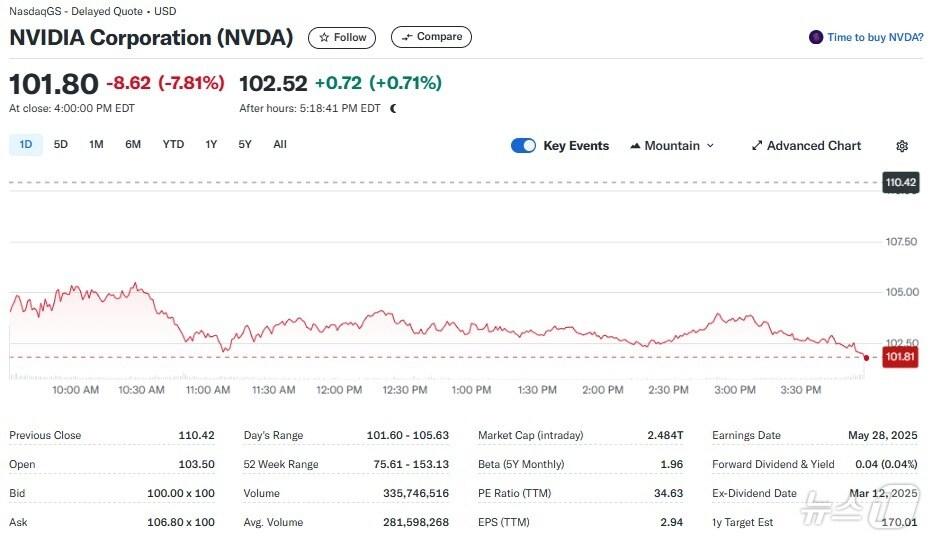Image resolution: width=930 pixels, height=541 pixels.
Task: Click the purple Time to buy NVDA icon
Action: (x=816, y=37)
